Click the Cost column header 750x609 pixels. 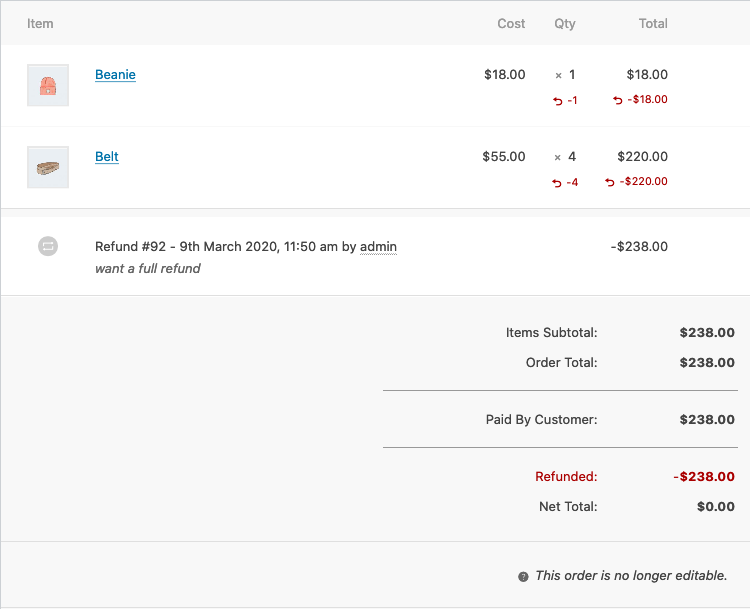(511, 23)
